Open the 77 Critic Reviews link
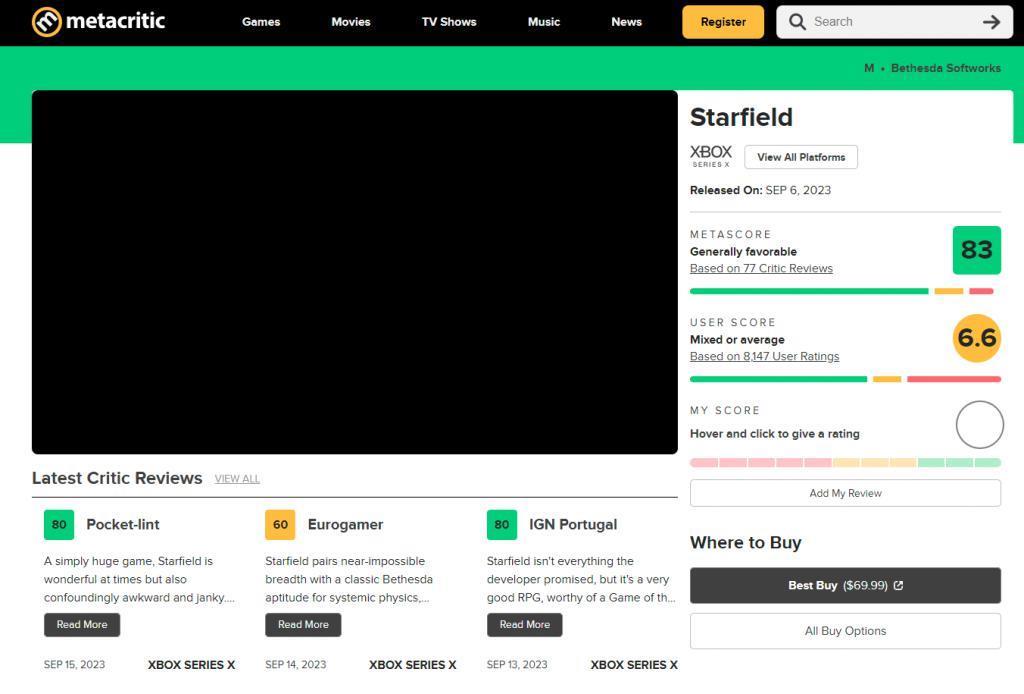This screenshot has width=1024, height=694. (761, 269)
